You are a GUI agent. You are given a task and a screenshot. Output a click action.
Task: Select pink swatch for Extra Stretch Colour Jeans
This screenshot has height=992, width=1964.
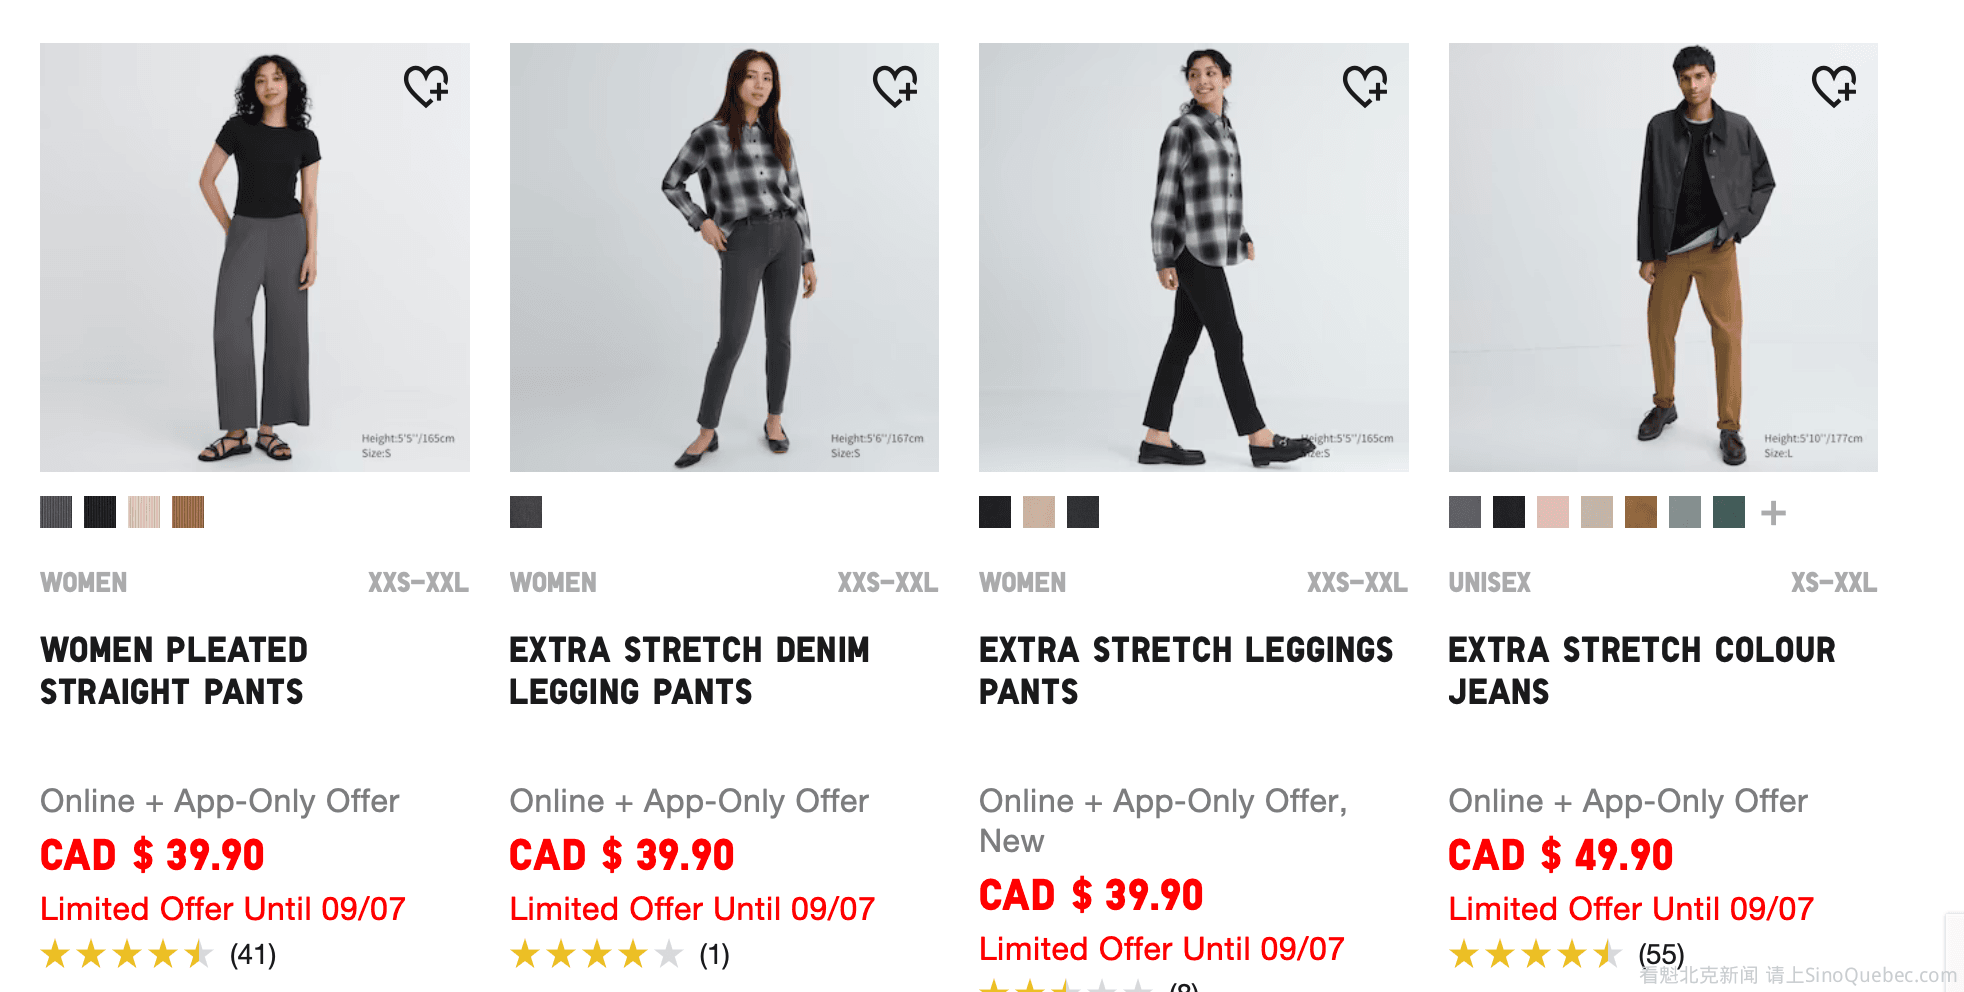(1553, 512)
